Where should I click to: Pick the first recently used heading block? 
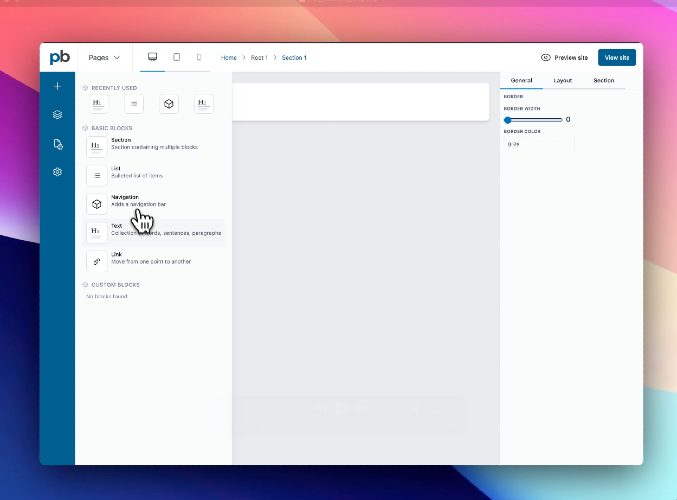pos(98,104)
